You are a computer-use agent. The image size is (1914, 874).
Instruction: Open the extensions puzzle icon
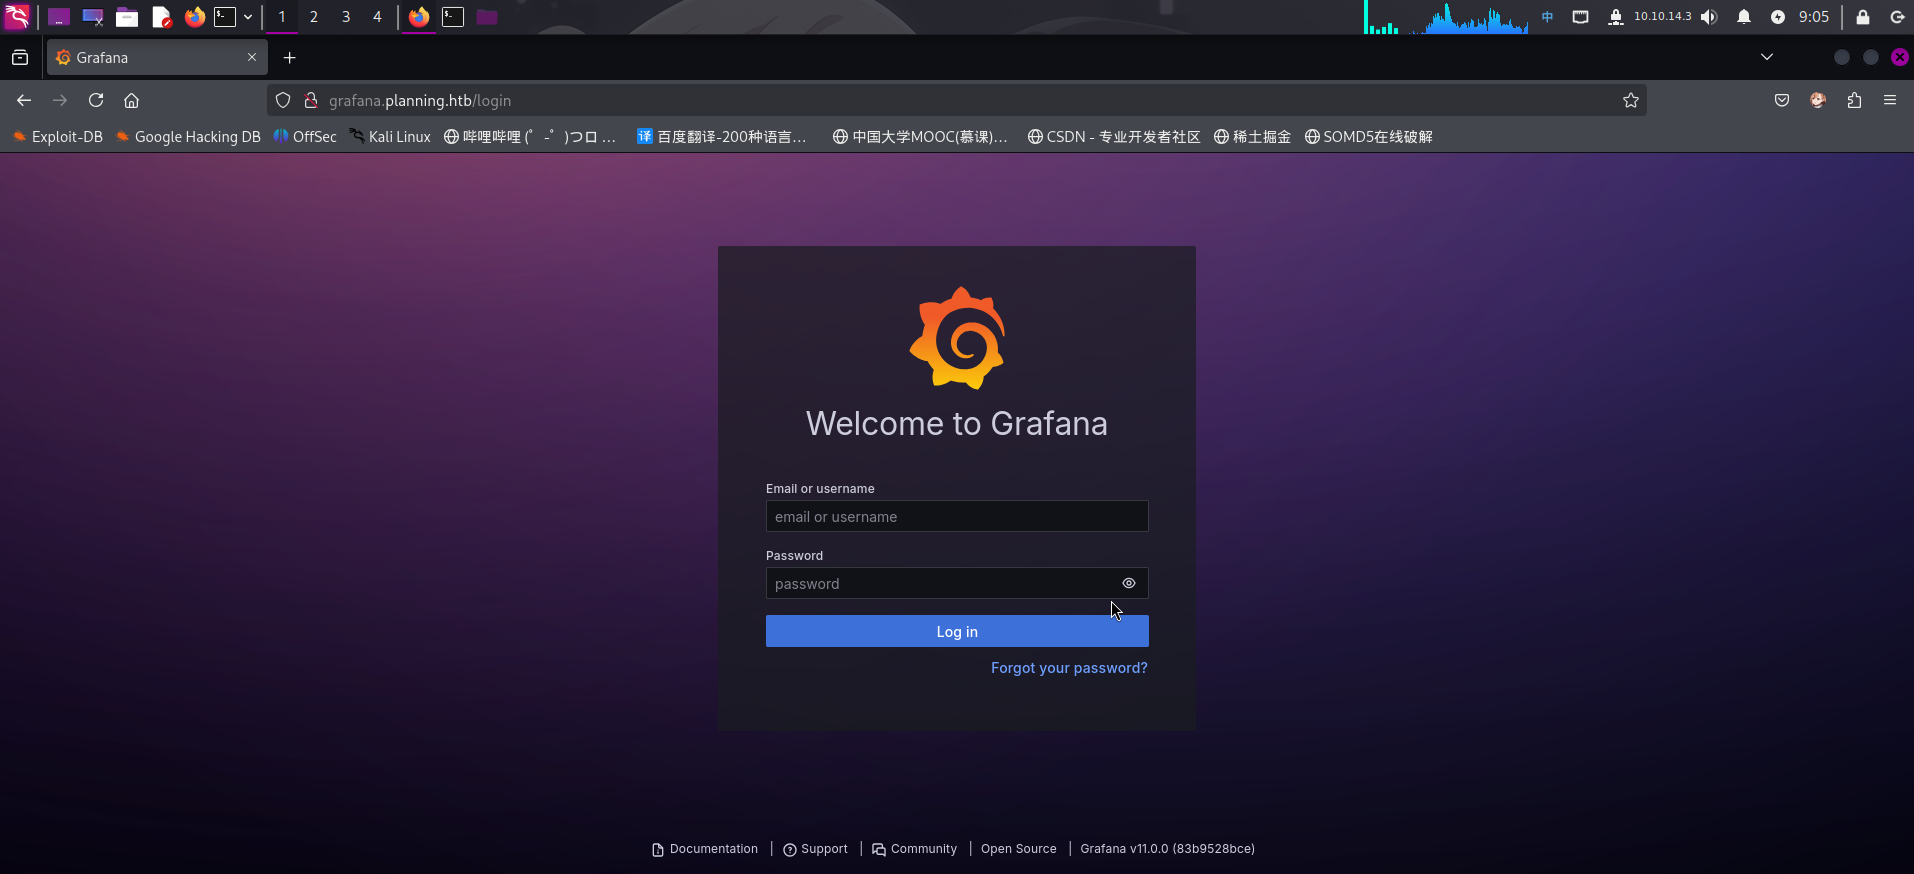pyautogui.click(x=1854, y=100)
